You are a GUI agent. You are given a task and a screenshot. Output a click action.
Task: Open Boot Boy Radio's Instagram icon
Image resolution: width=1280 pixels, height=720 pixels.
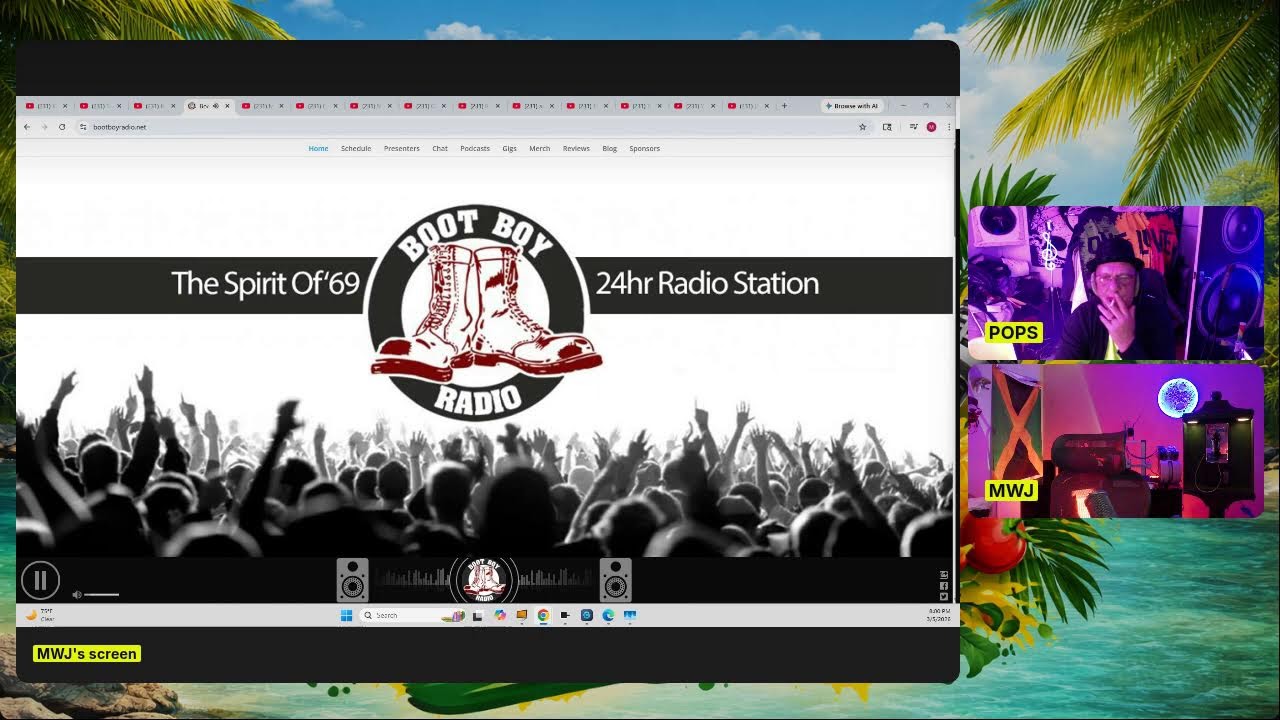tap(944, 575)
